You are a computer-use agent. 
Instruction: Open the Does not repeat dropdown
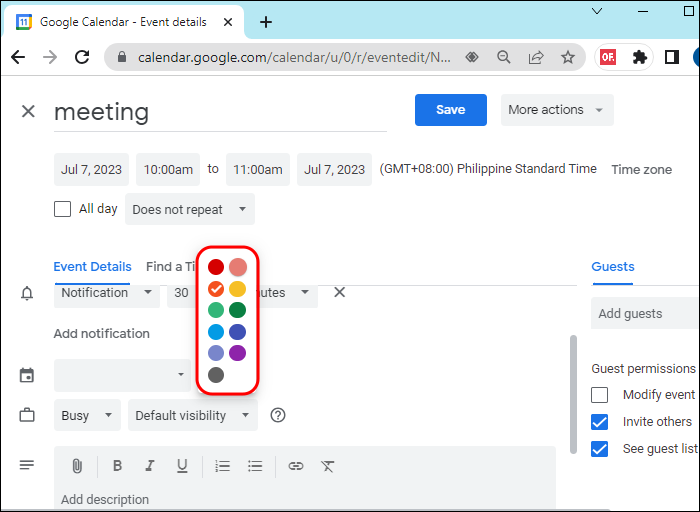click(x=190, y=210)
